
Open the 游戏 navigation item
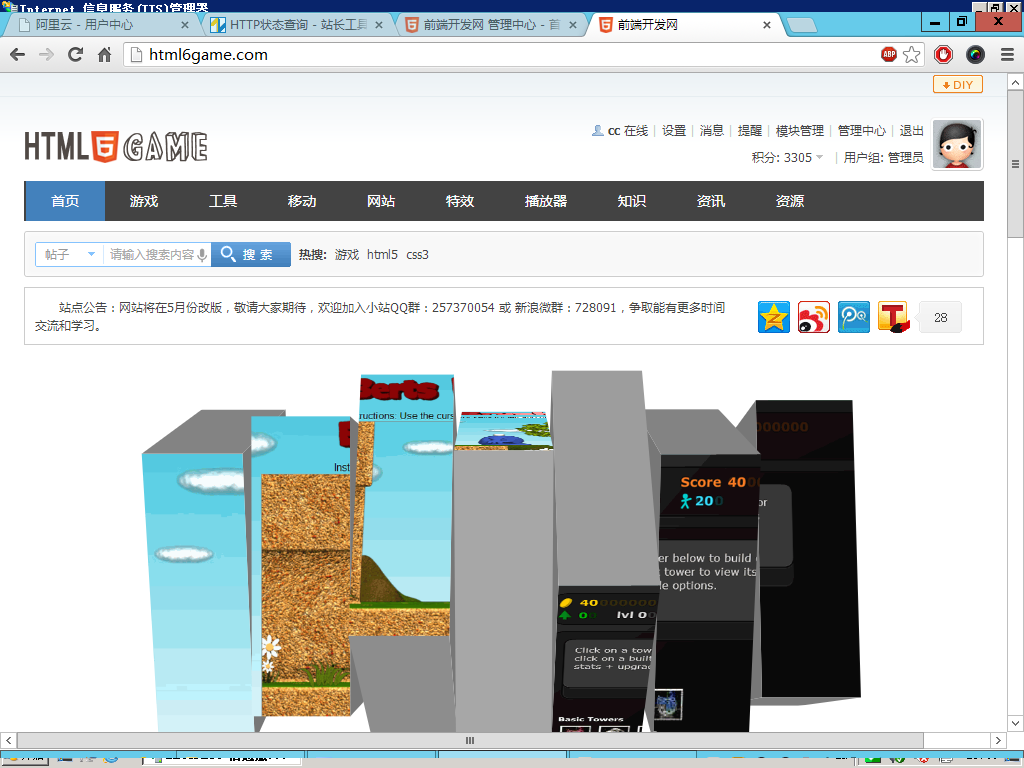click(144, 201)
